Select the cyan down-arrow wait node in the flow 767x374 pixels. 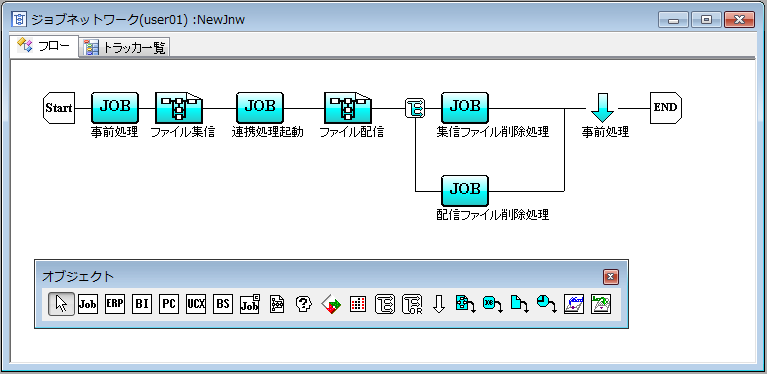point(602,109)
